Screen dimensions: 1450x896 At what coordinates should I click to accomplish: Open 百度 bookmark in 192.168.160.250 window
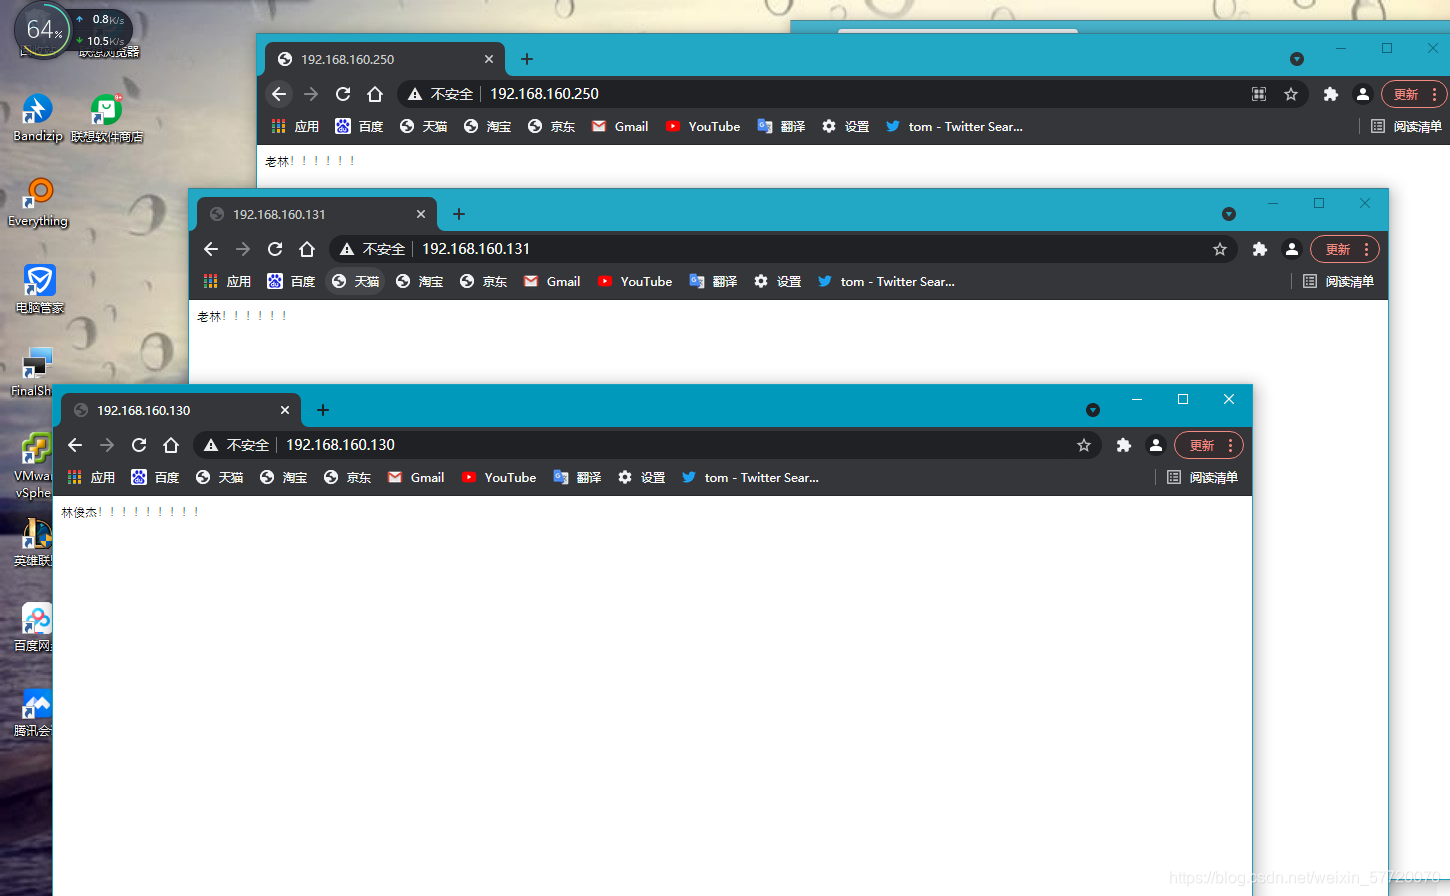[x=359, y=127]
